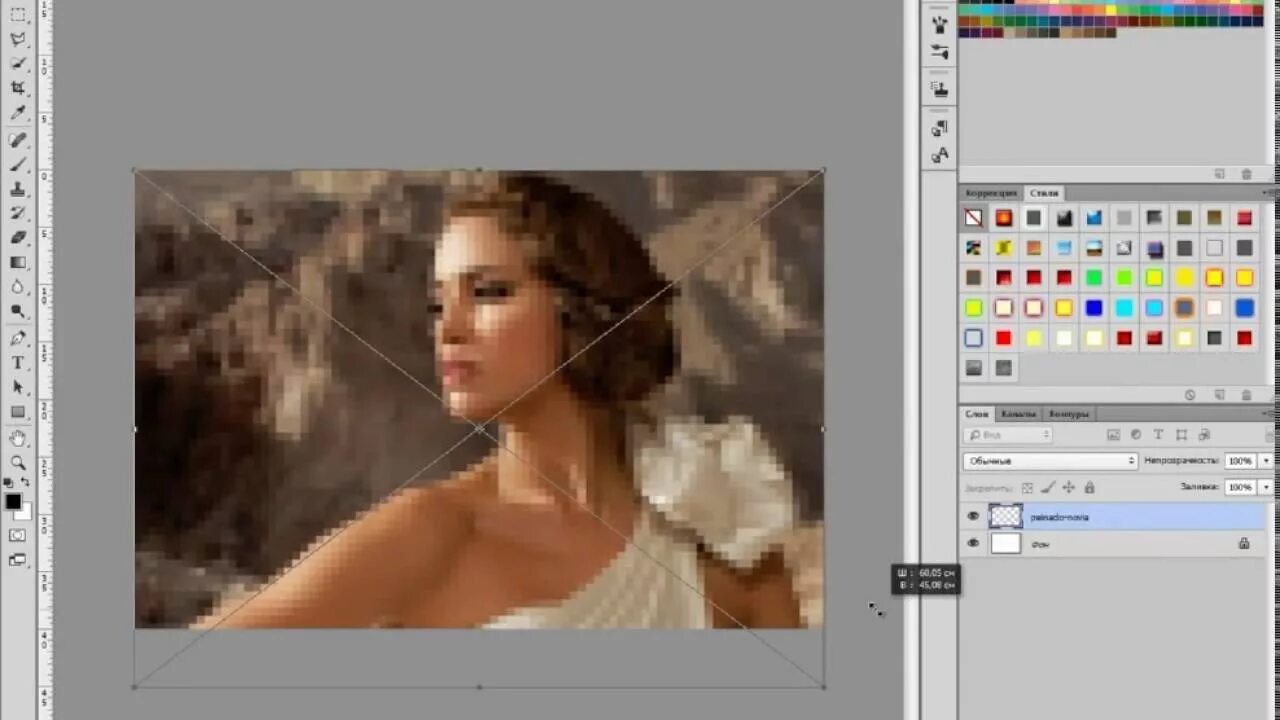1280x720 pixels.
Task: Delete swatch using Swatches trash icon
Action: 1246,173
